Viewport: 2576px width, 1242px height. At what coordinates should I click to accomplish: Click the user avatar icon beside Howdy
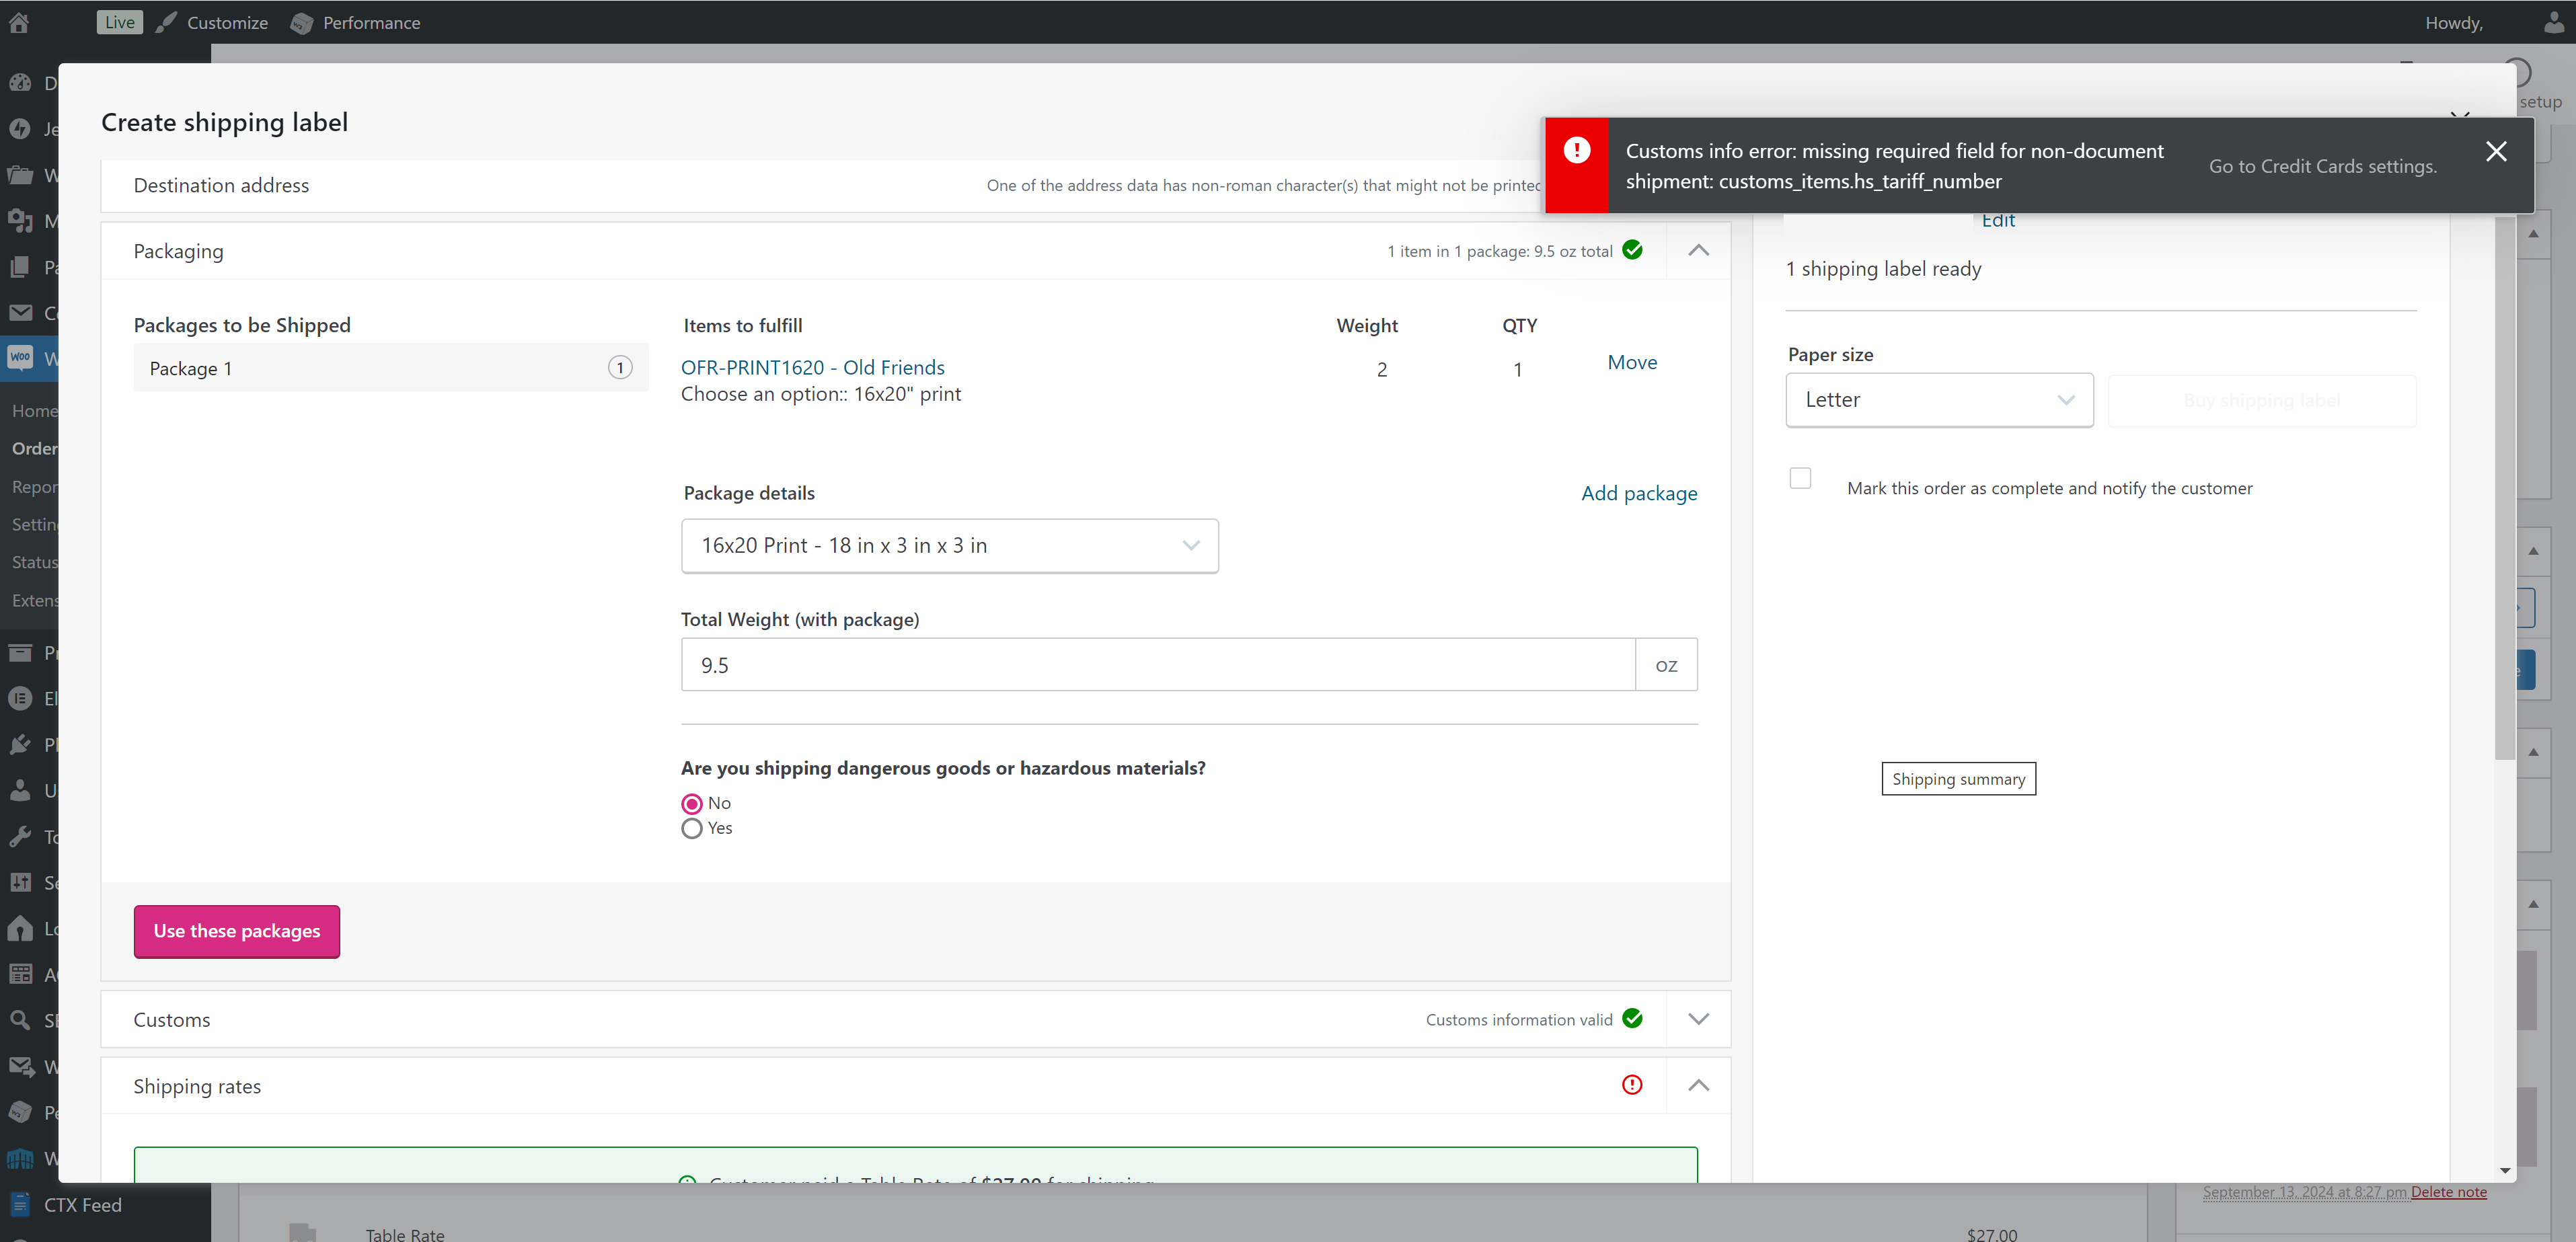tap(2554, 22)
